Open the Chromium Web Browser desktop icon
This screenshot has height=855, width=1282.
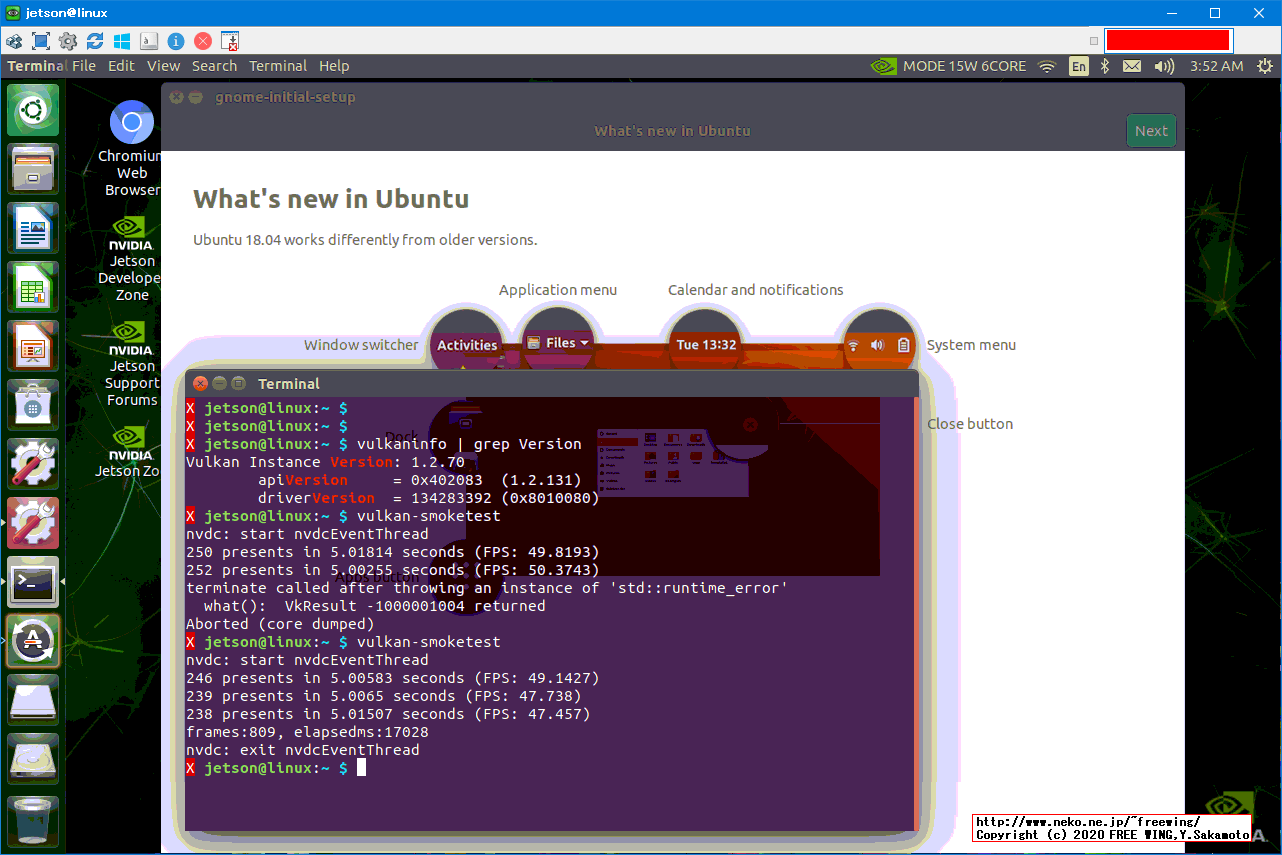click(131, 124)
